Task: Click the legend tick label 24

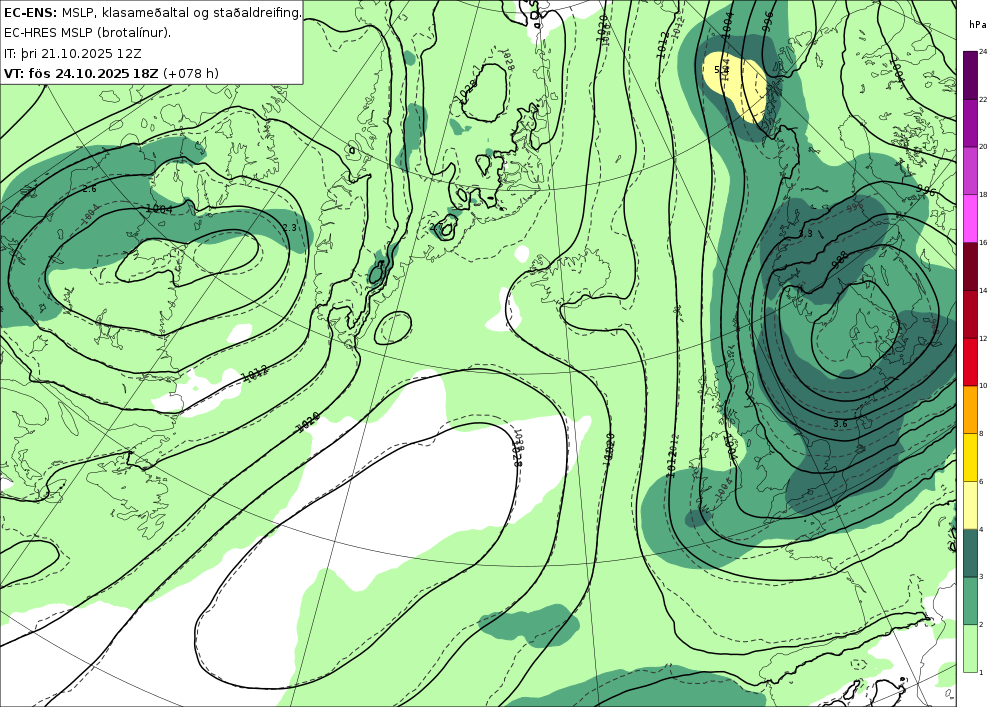Action: pyautogui.click(x=983, y=52)
